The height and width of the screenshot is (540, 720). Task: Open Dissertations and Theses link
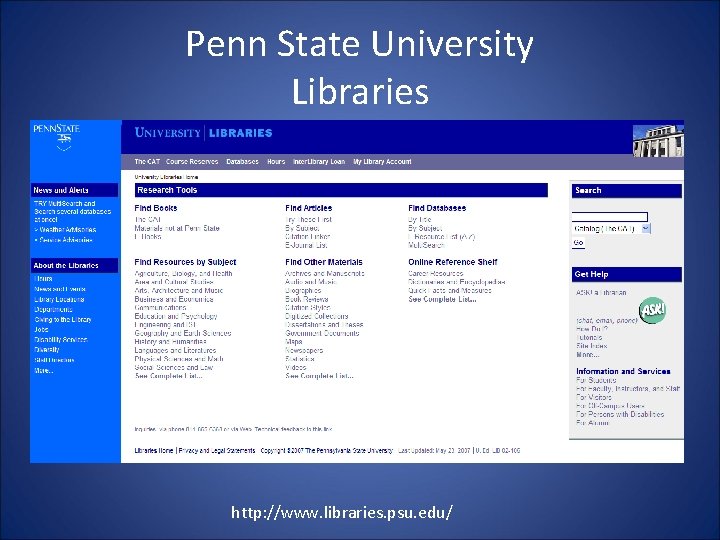pyautogui.click(x=324, y=325)
